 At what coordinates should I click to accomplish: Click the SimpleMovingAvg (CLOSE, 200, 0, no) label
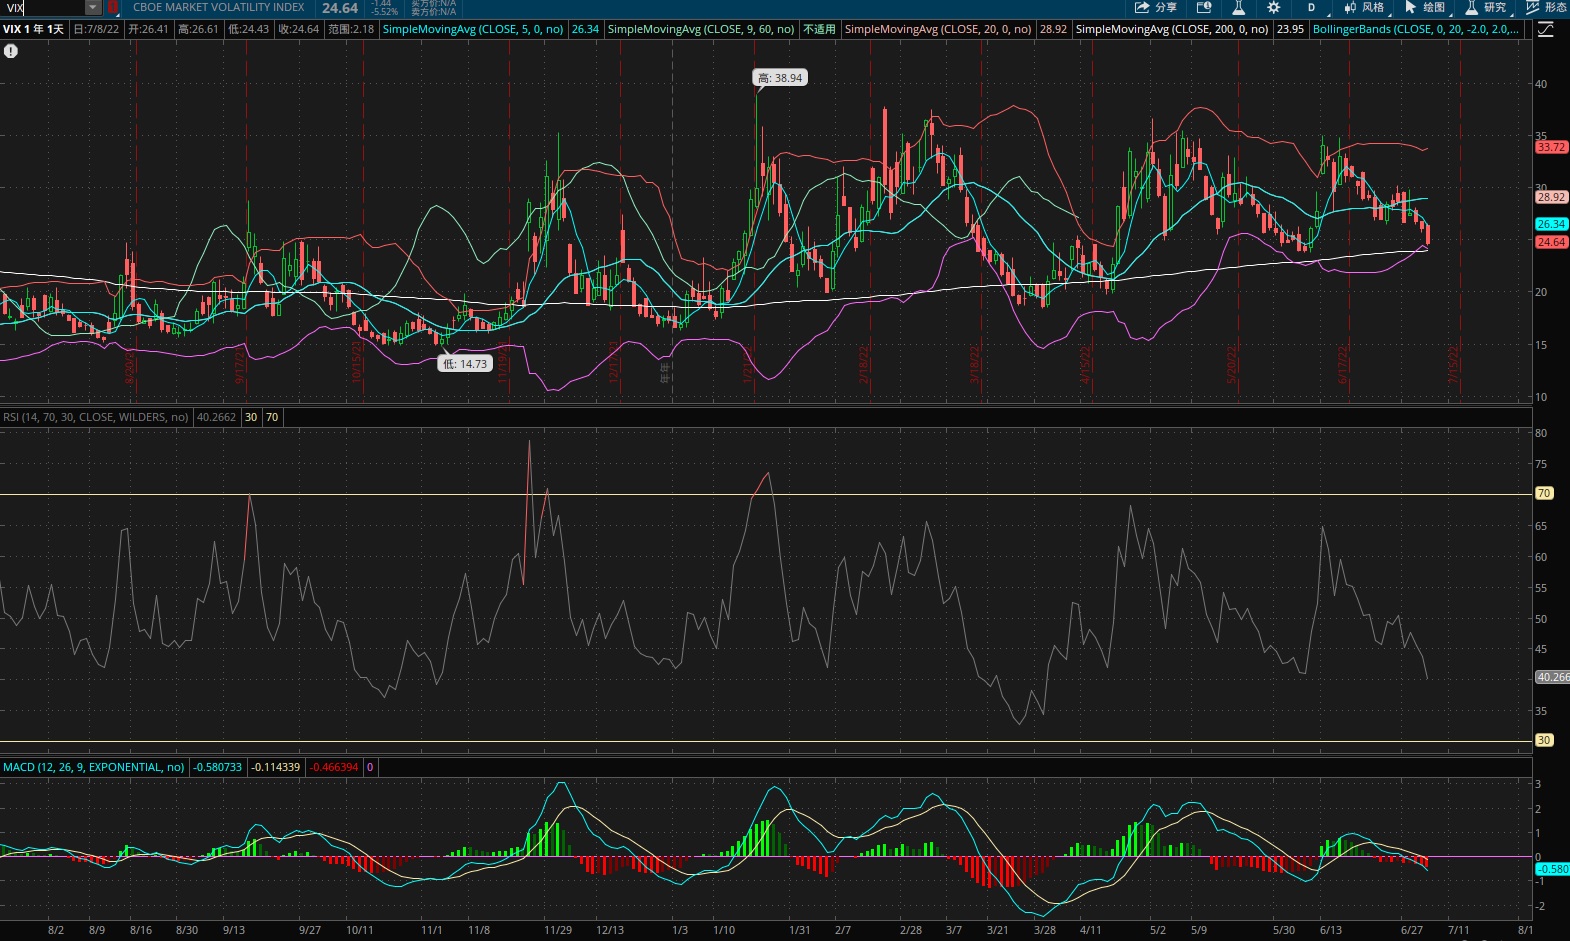point(1172,29)
